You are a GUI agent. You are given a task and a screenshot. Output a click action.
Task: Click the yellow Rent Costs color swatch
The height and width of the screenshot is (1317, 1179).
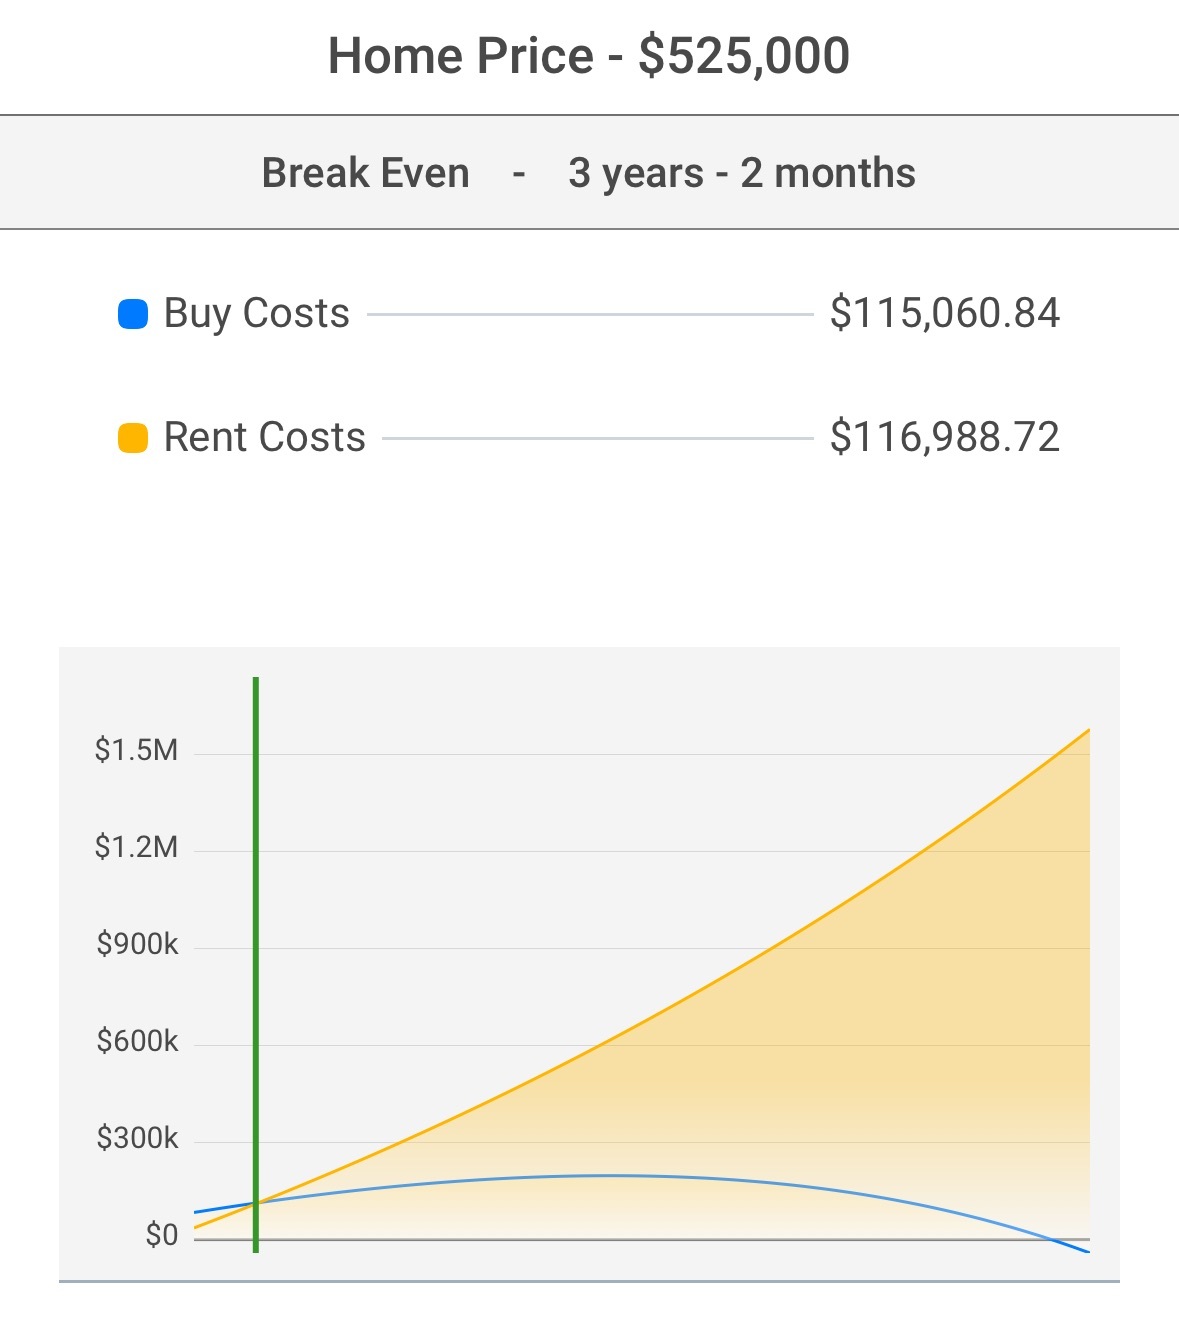click(133, 438)
